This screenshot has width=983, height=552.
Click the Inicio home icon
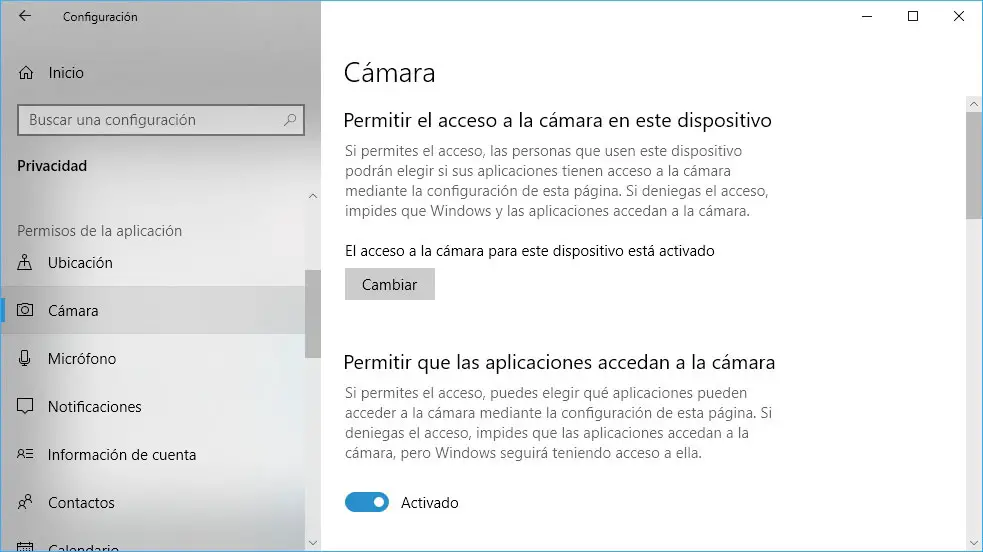[x=26, y=73]
